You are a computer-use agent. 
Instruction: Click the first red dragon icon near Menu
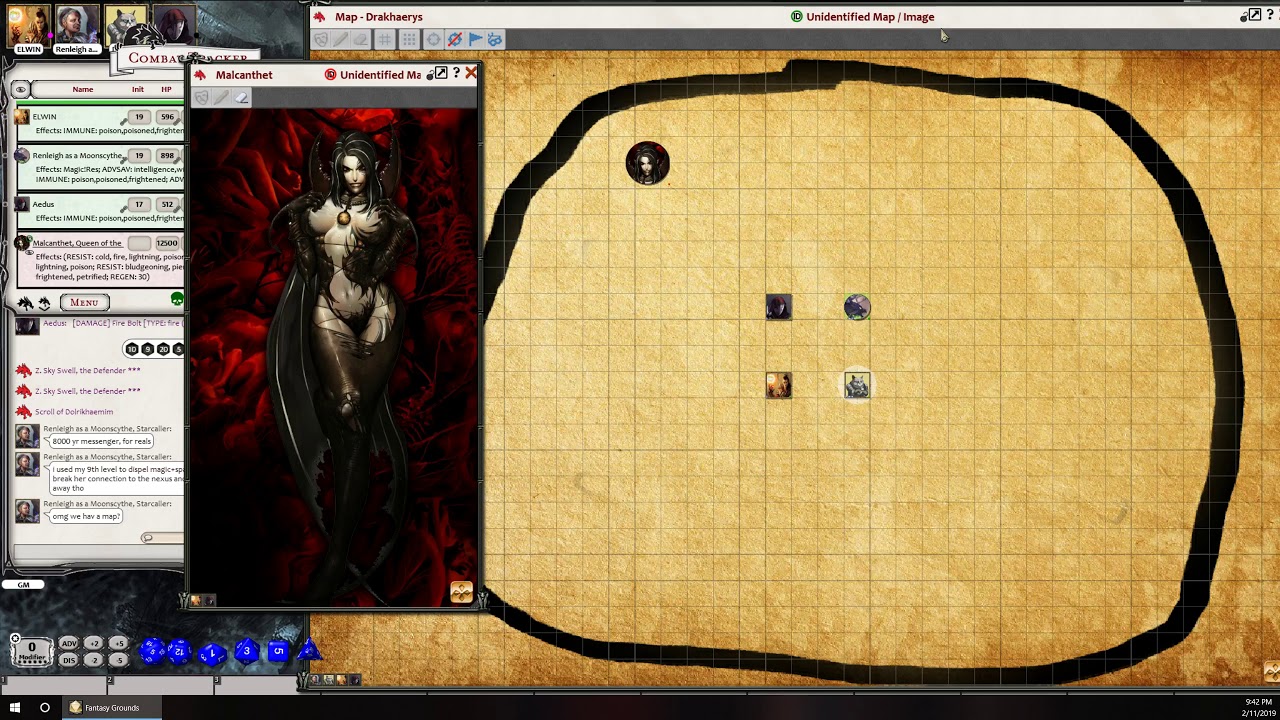click(x=25, y=302)
